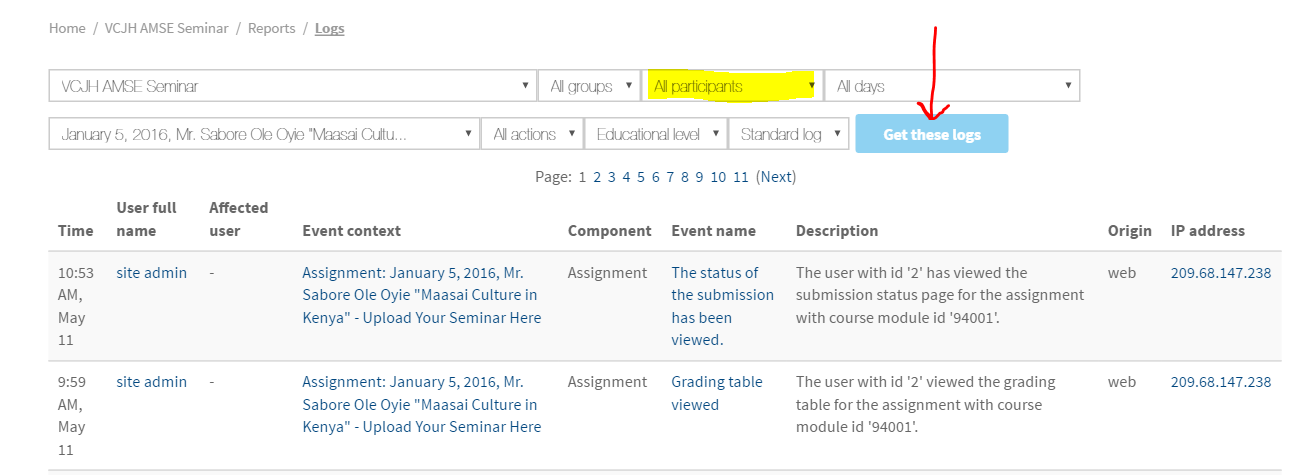Open the Grading table viewed event link
The width and height of the screenshot is (1305, 475).
716,393
